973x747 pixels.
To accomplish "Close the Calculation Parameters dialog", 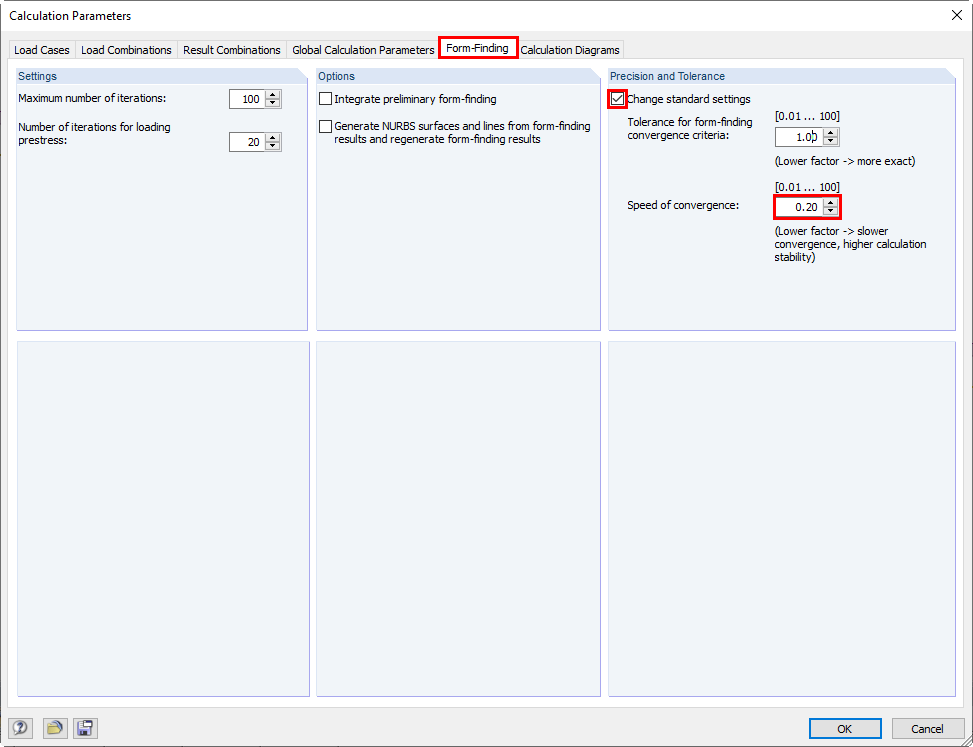I will click(x=957, y=16).
